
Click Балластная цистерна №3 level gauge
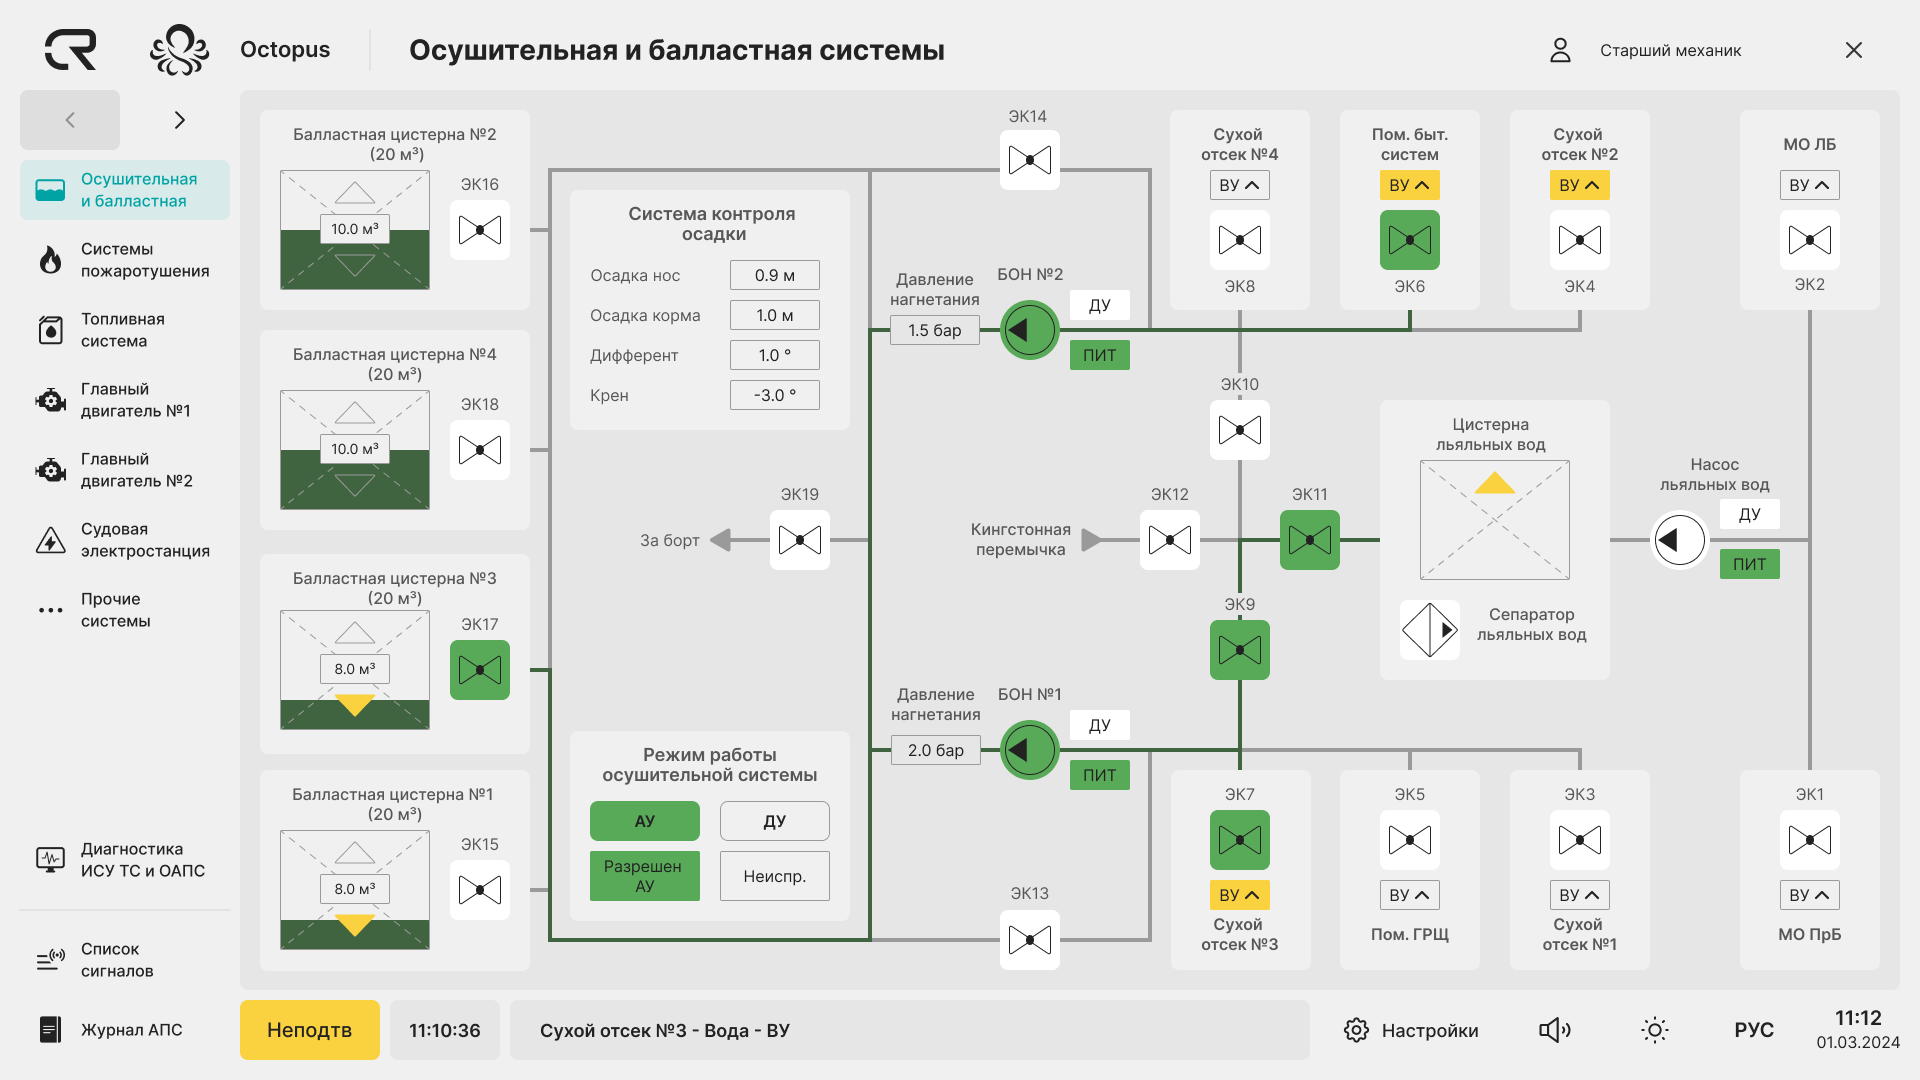[355, 670]
